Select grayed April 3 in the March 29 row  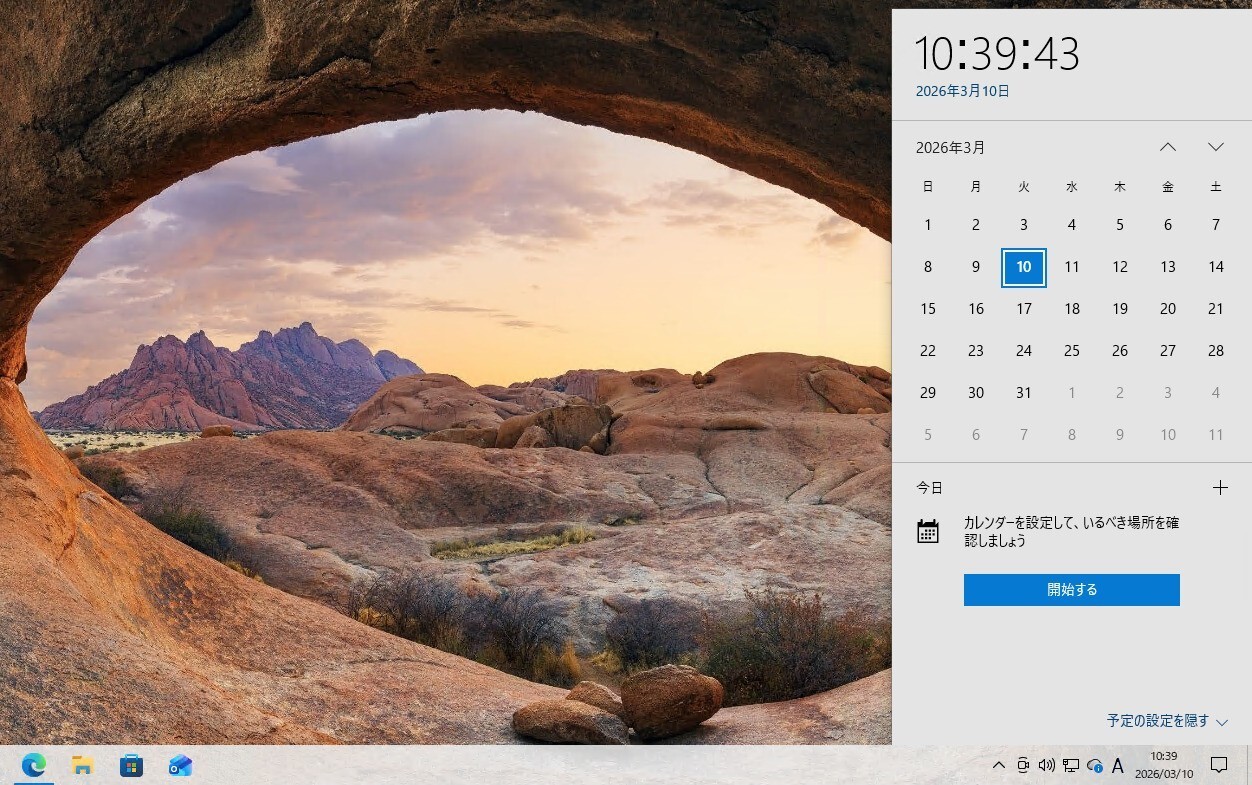tap(1168, 393)
